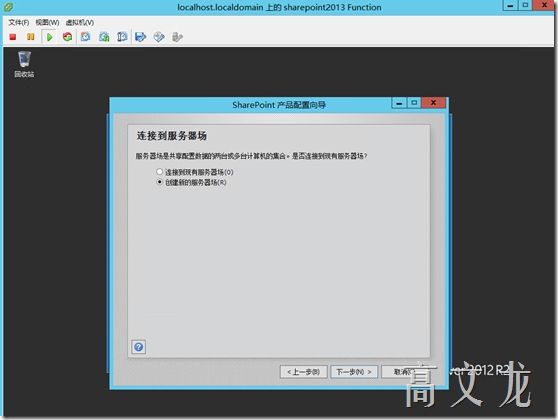Click the 连接到服务器场 heading text

click(172, 136)
